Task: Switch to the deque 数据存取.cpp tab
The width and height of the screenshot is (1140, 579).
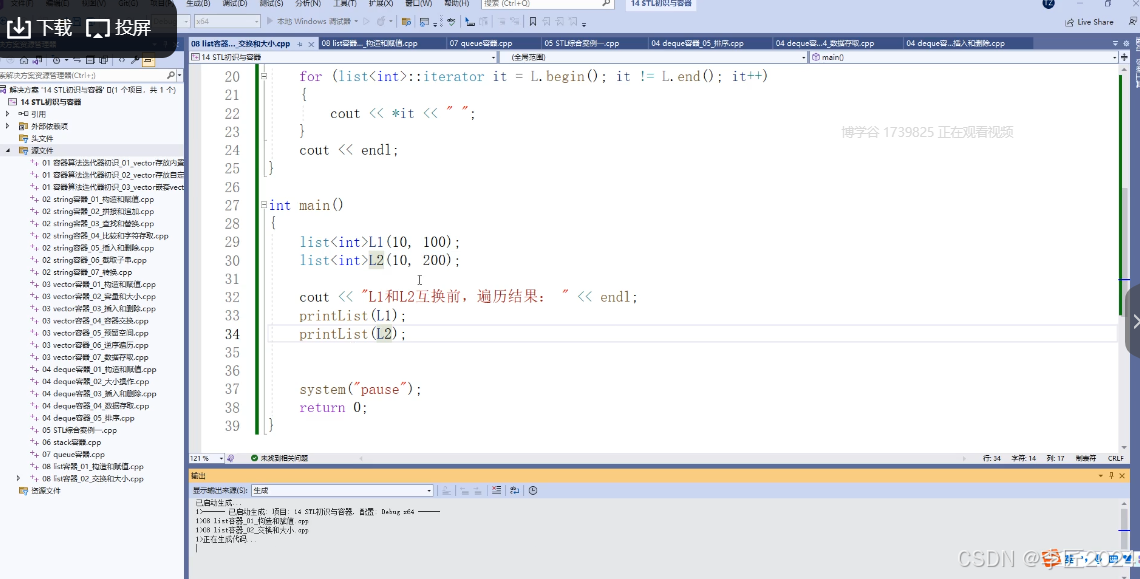Action: [824, 44]
